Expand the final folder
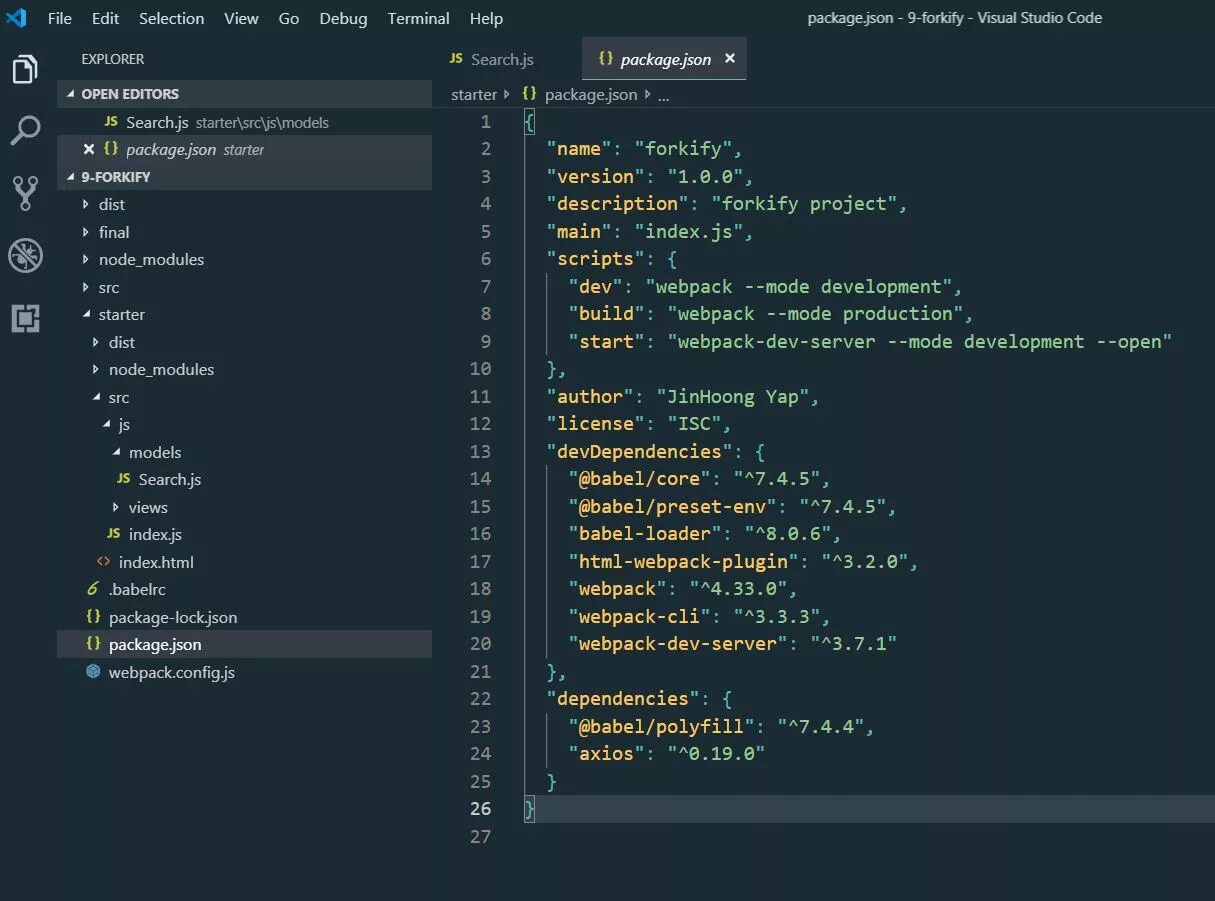The width and height of the screenshot is (1215, 901). 114,232
